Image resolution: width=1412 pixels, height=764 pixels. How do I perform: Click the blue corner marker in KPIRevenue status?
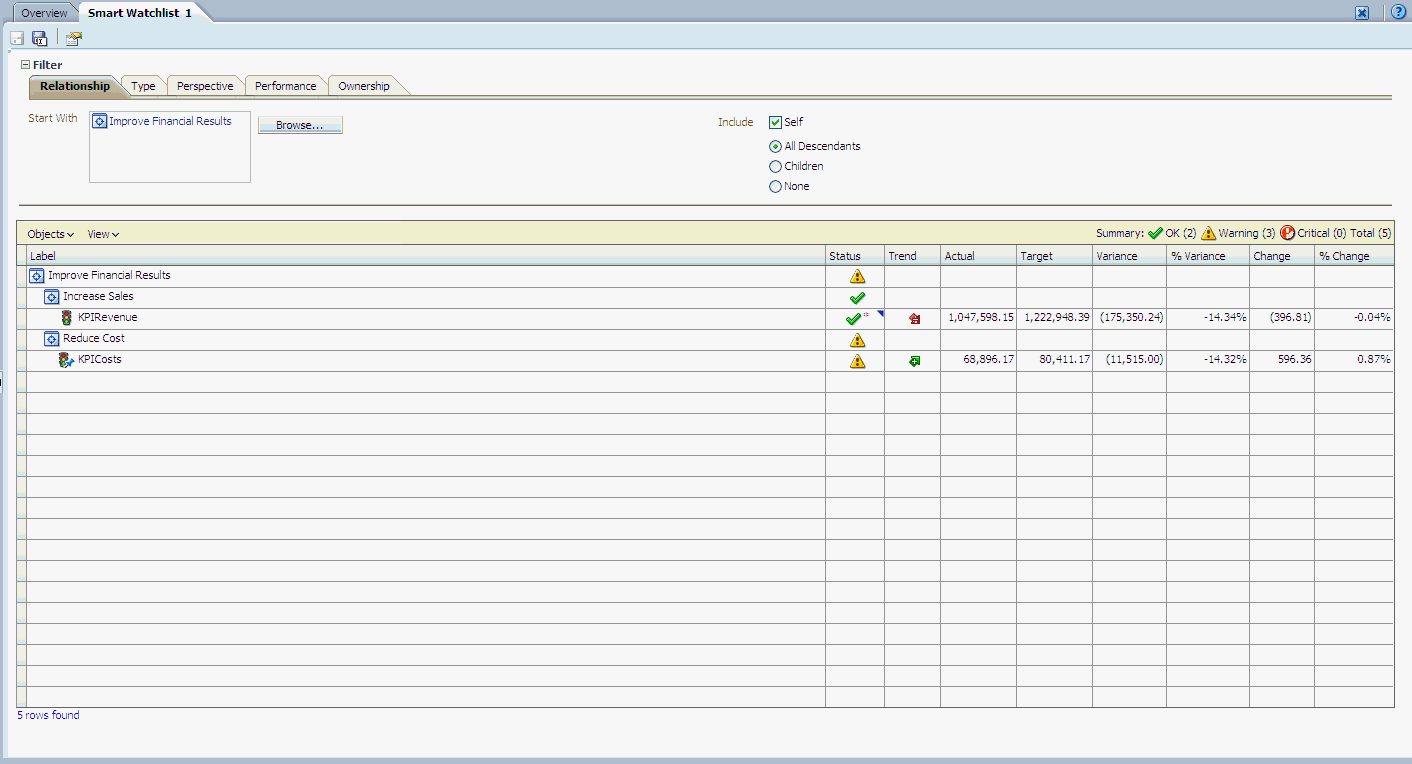point(881,314)
